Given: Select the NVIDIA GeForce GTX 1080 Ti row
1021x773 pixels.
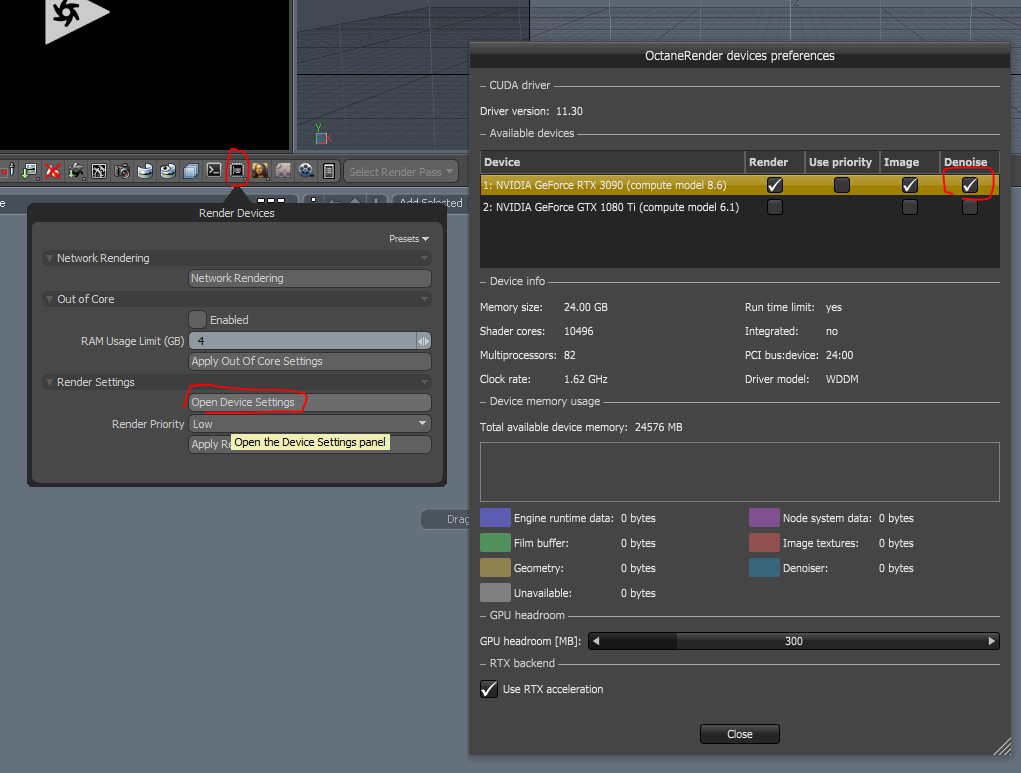Looking at the screenshot, I should [740, 207].
